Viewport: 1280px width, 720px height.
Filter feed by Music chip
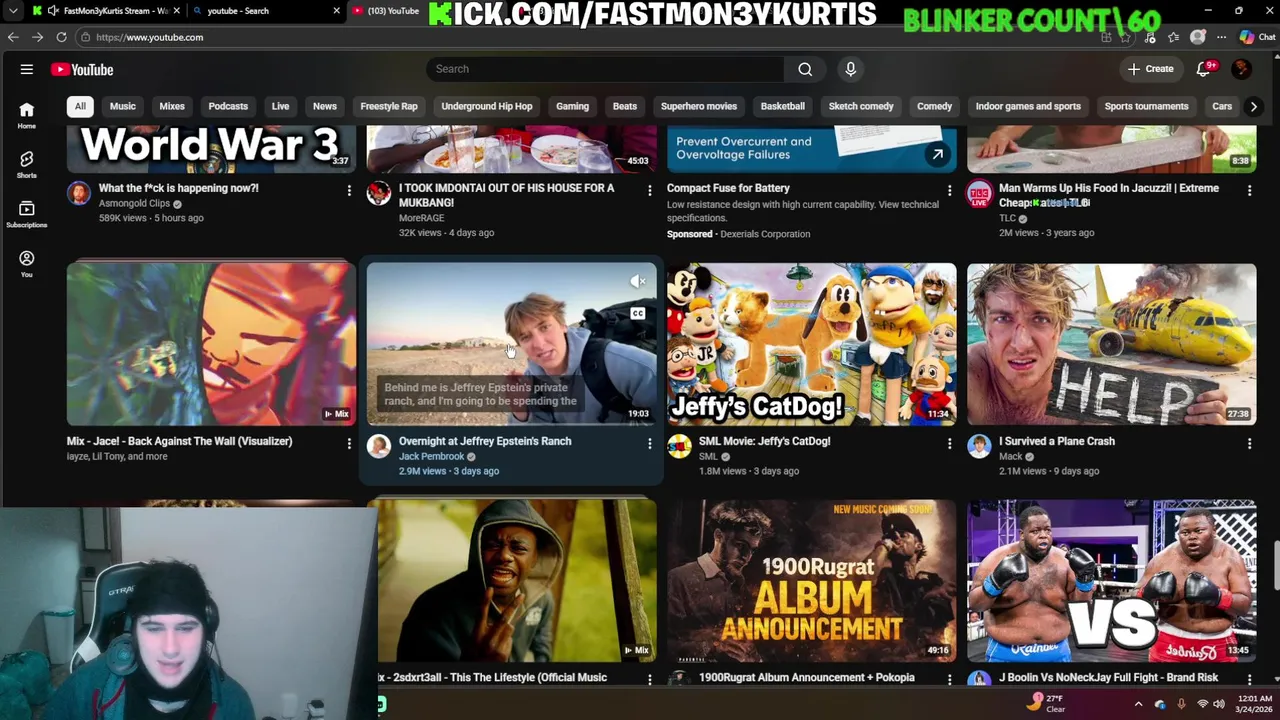pos(122,106)
